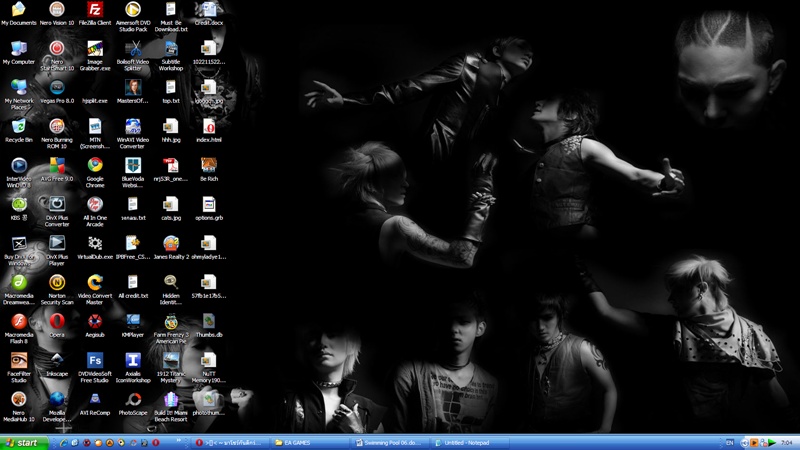Open Macromedia Dreamweaver shortcut

point(19,290)
